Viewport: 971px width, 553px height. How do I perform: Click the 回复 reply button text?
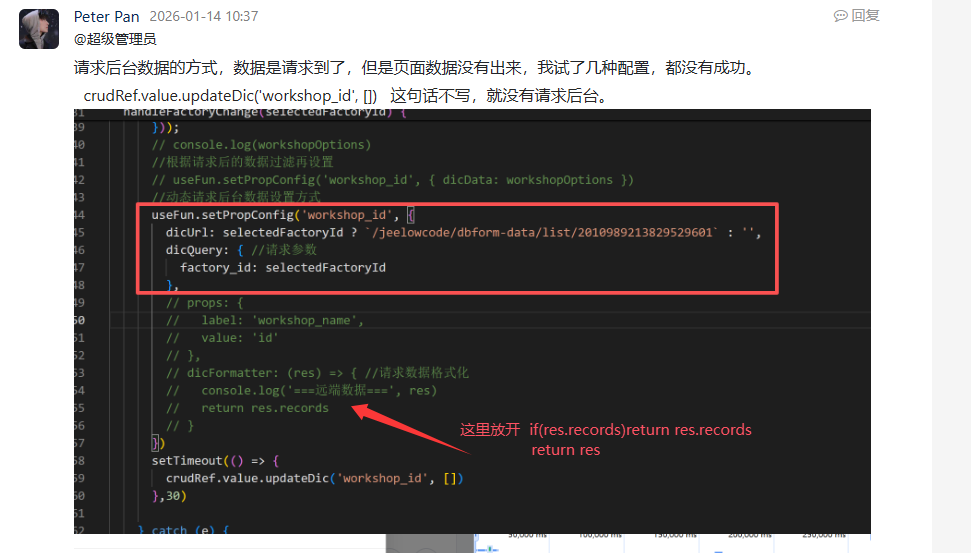click(865, 16)
